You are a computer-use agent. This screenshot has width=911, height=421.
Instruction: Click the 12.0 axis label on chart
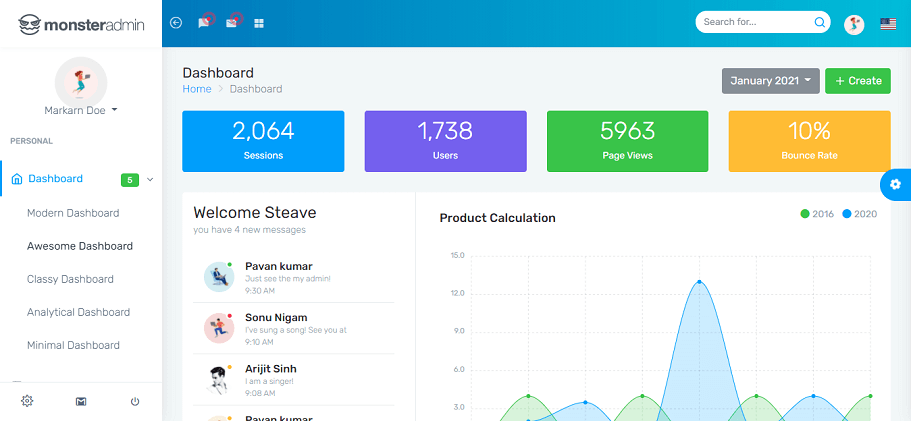457,293
